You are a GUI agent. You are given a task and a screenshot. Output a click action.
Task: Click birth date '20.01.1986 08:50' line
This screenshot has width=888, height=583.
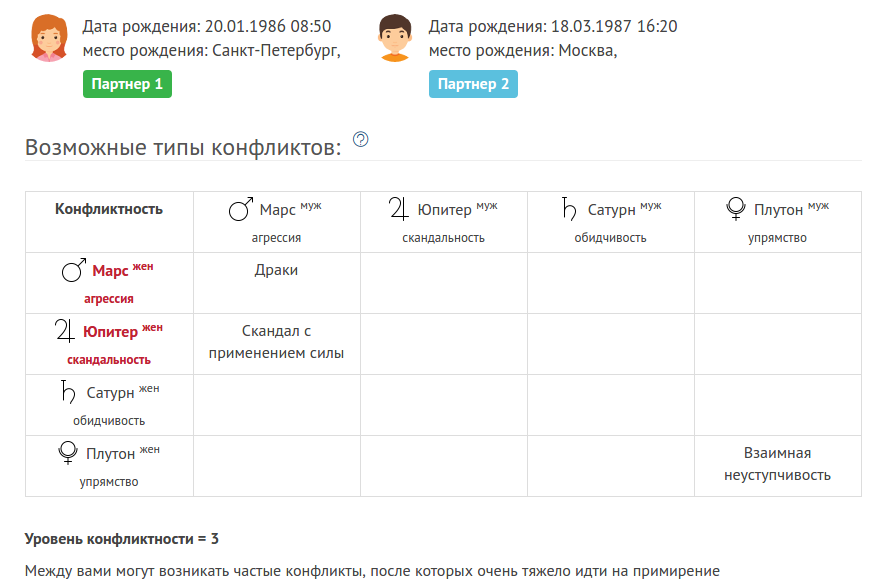point(207,27)
